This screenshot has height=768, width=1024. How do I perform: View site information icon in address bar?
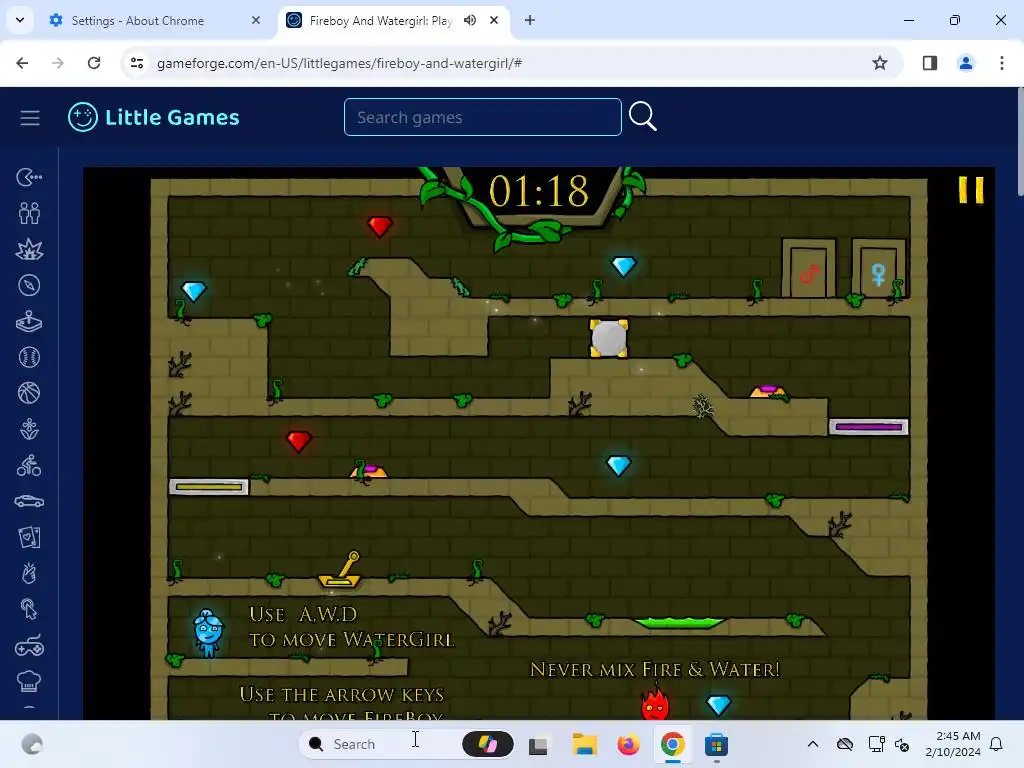[137, 63]
